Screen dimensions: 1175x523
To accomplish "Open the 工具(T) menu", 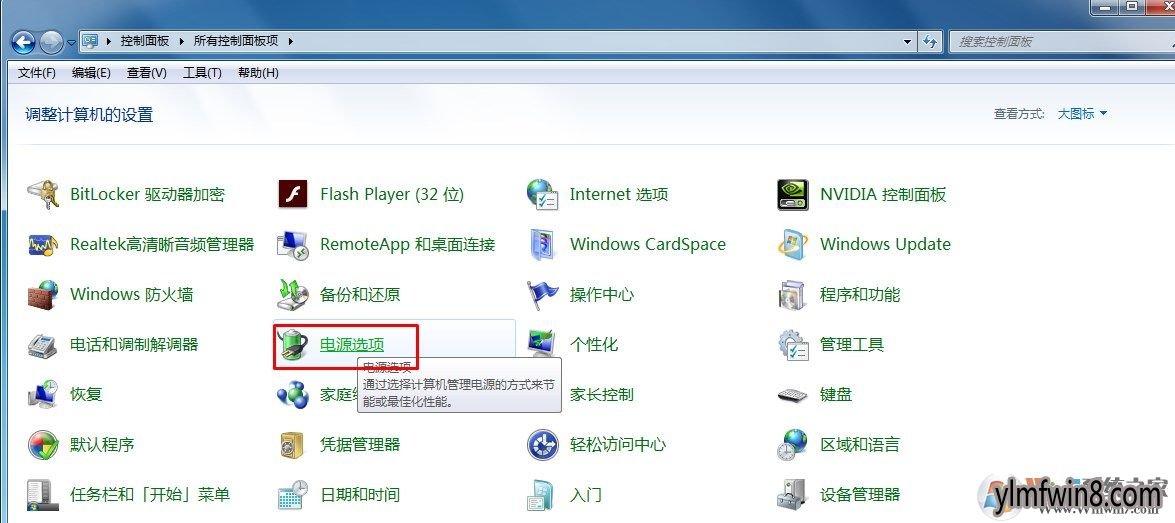I will coord(202,73).
